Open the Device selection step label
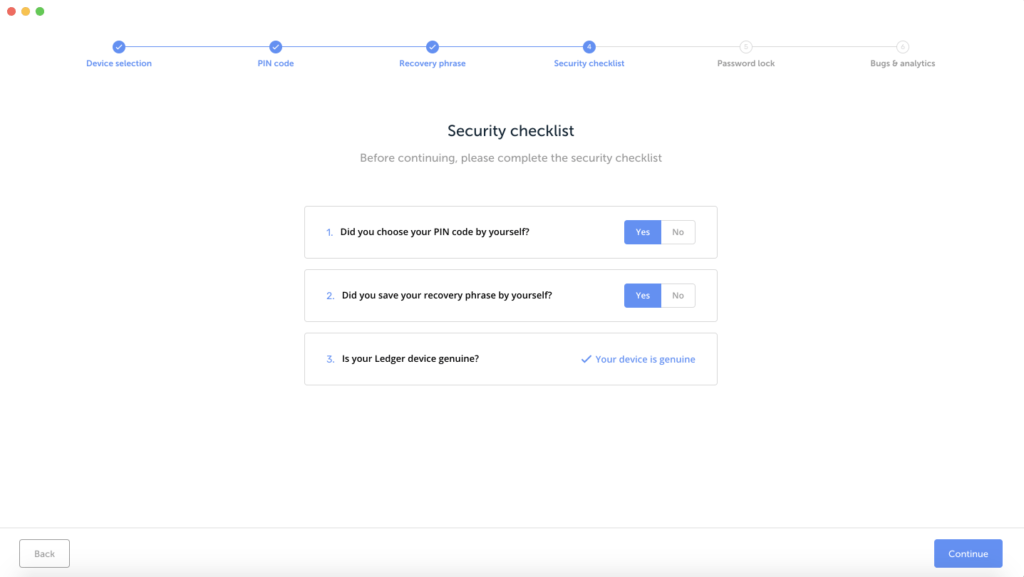 (119, 63)
